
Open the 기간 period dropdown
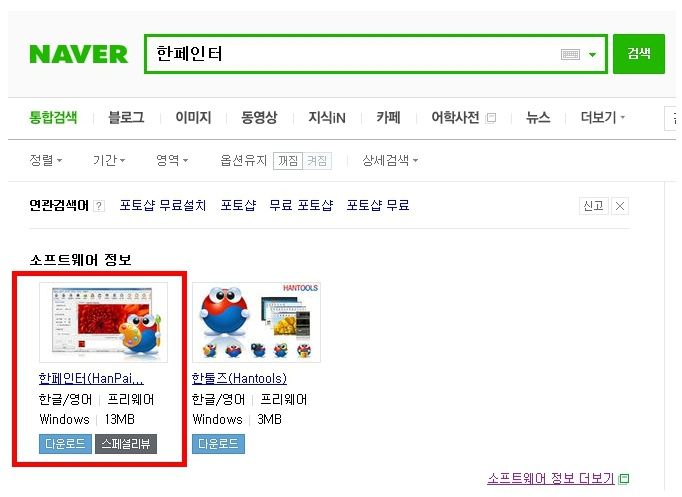[109, 160]
